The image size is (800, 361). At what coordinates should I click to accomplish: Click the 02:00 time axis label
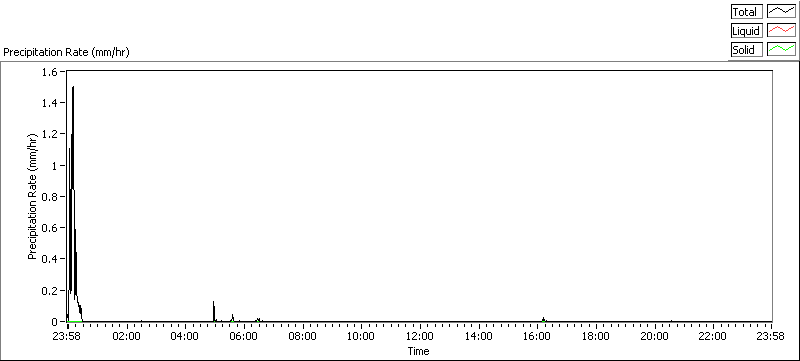coord(126,336)
